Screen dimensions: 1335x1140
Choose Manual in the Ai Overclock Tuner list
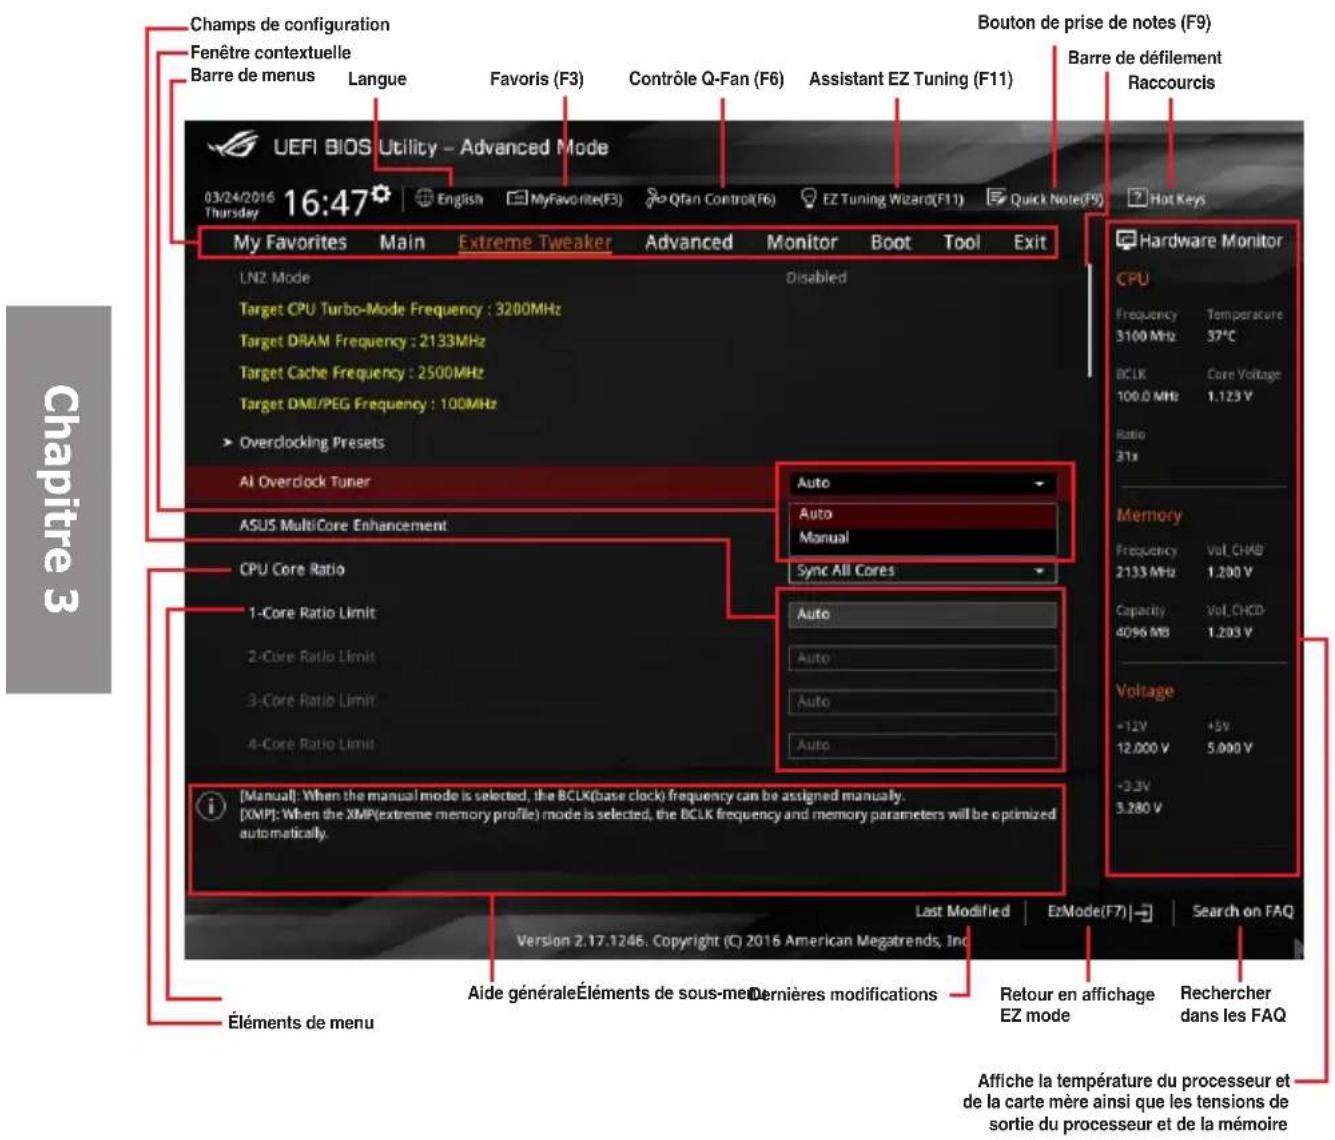[922, 538]
